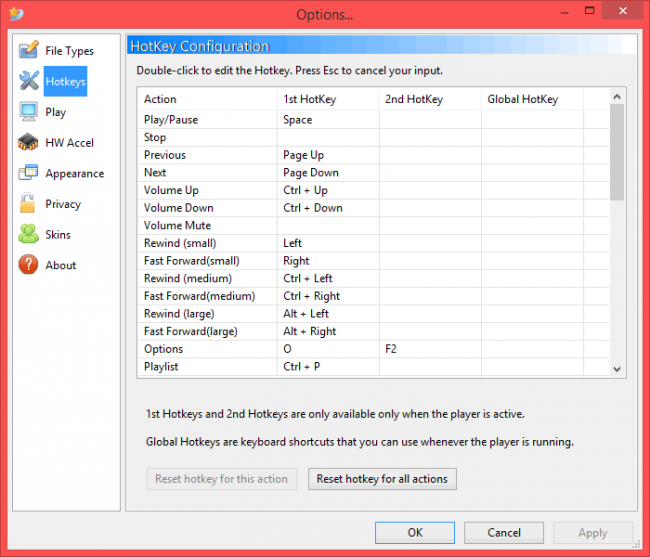
Task: Click the O hotkey cell for Options
Action: (x=328, y=349)
